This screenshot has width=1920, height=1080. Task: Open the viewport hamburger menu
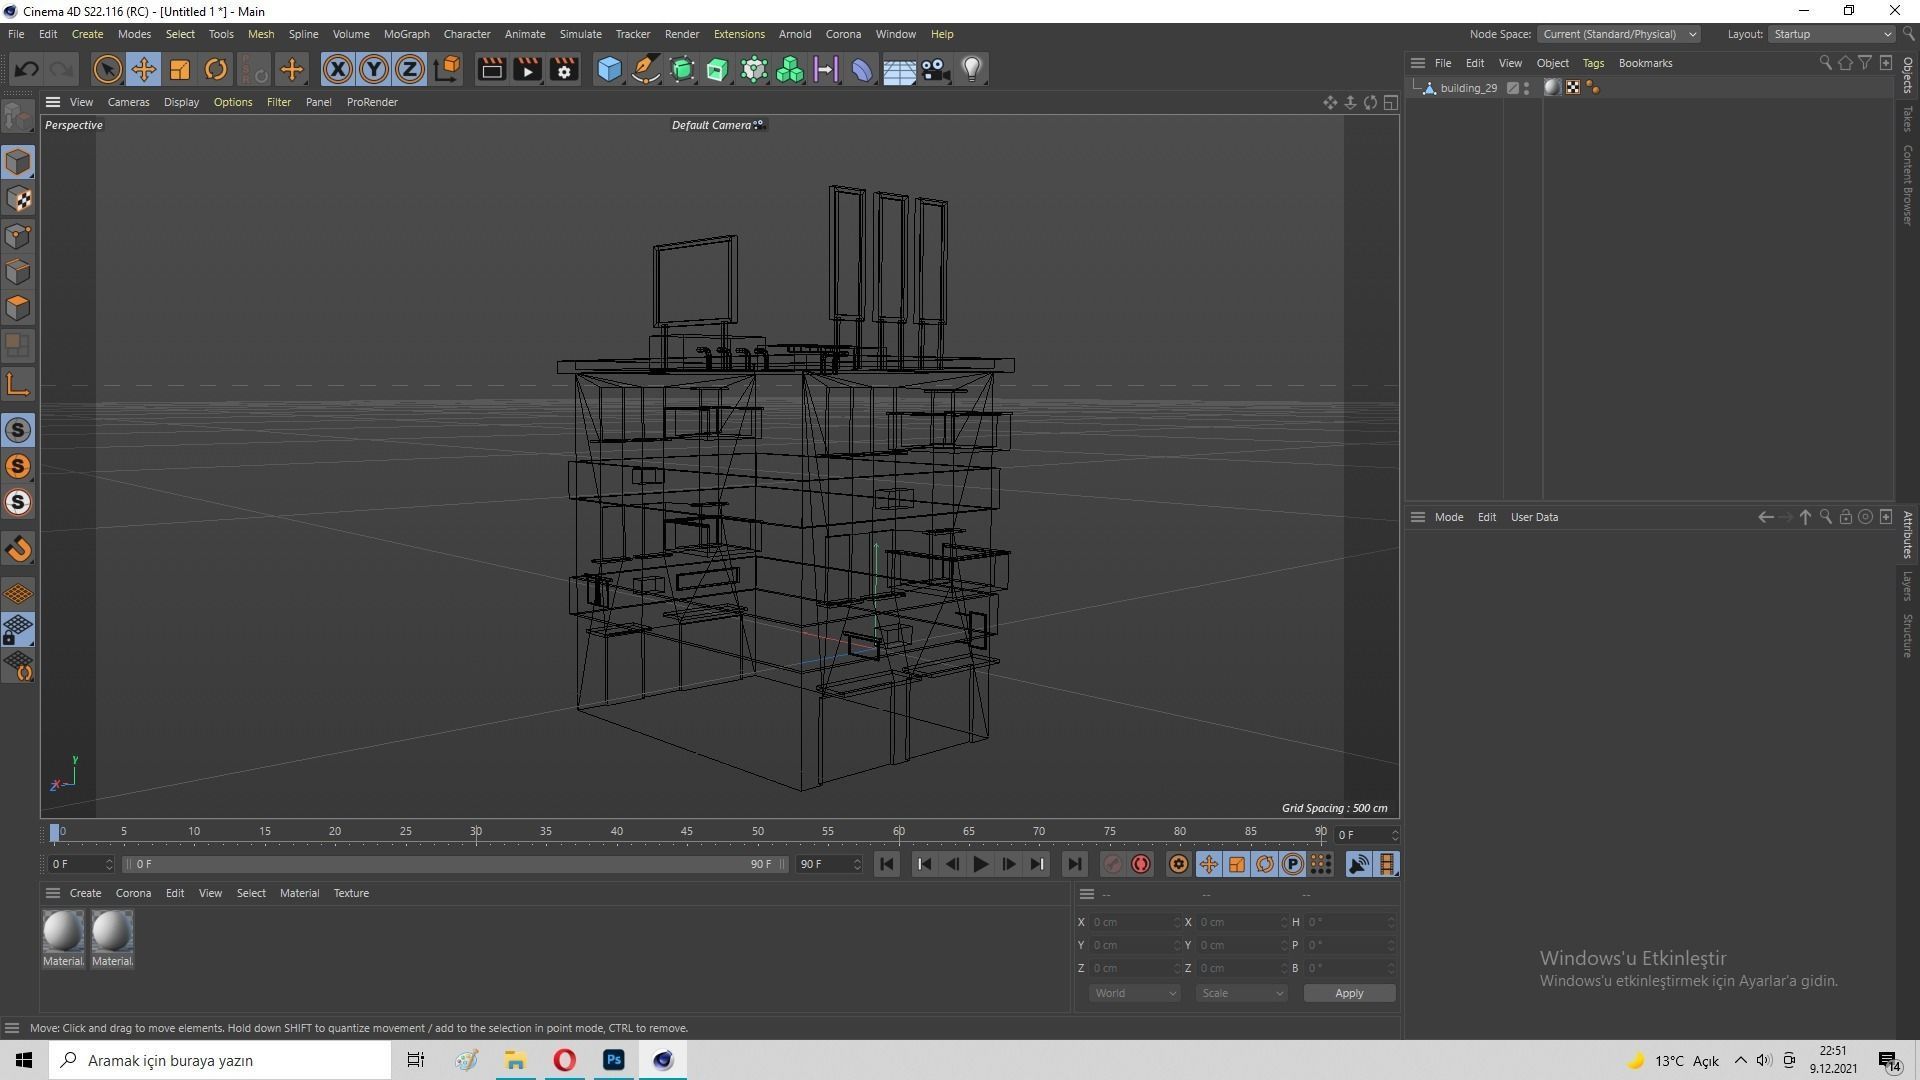(53, 102)
